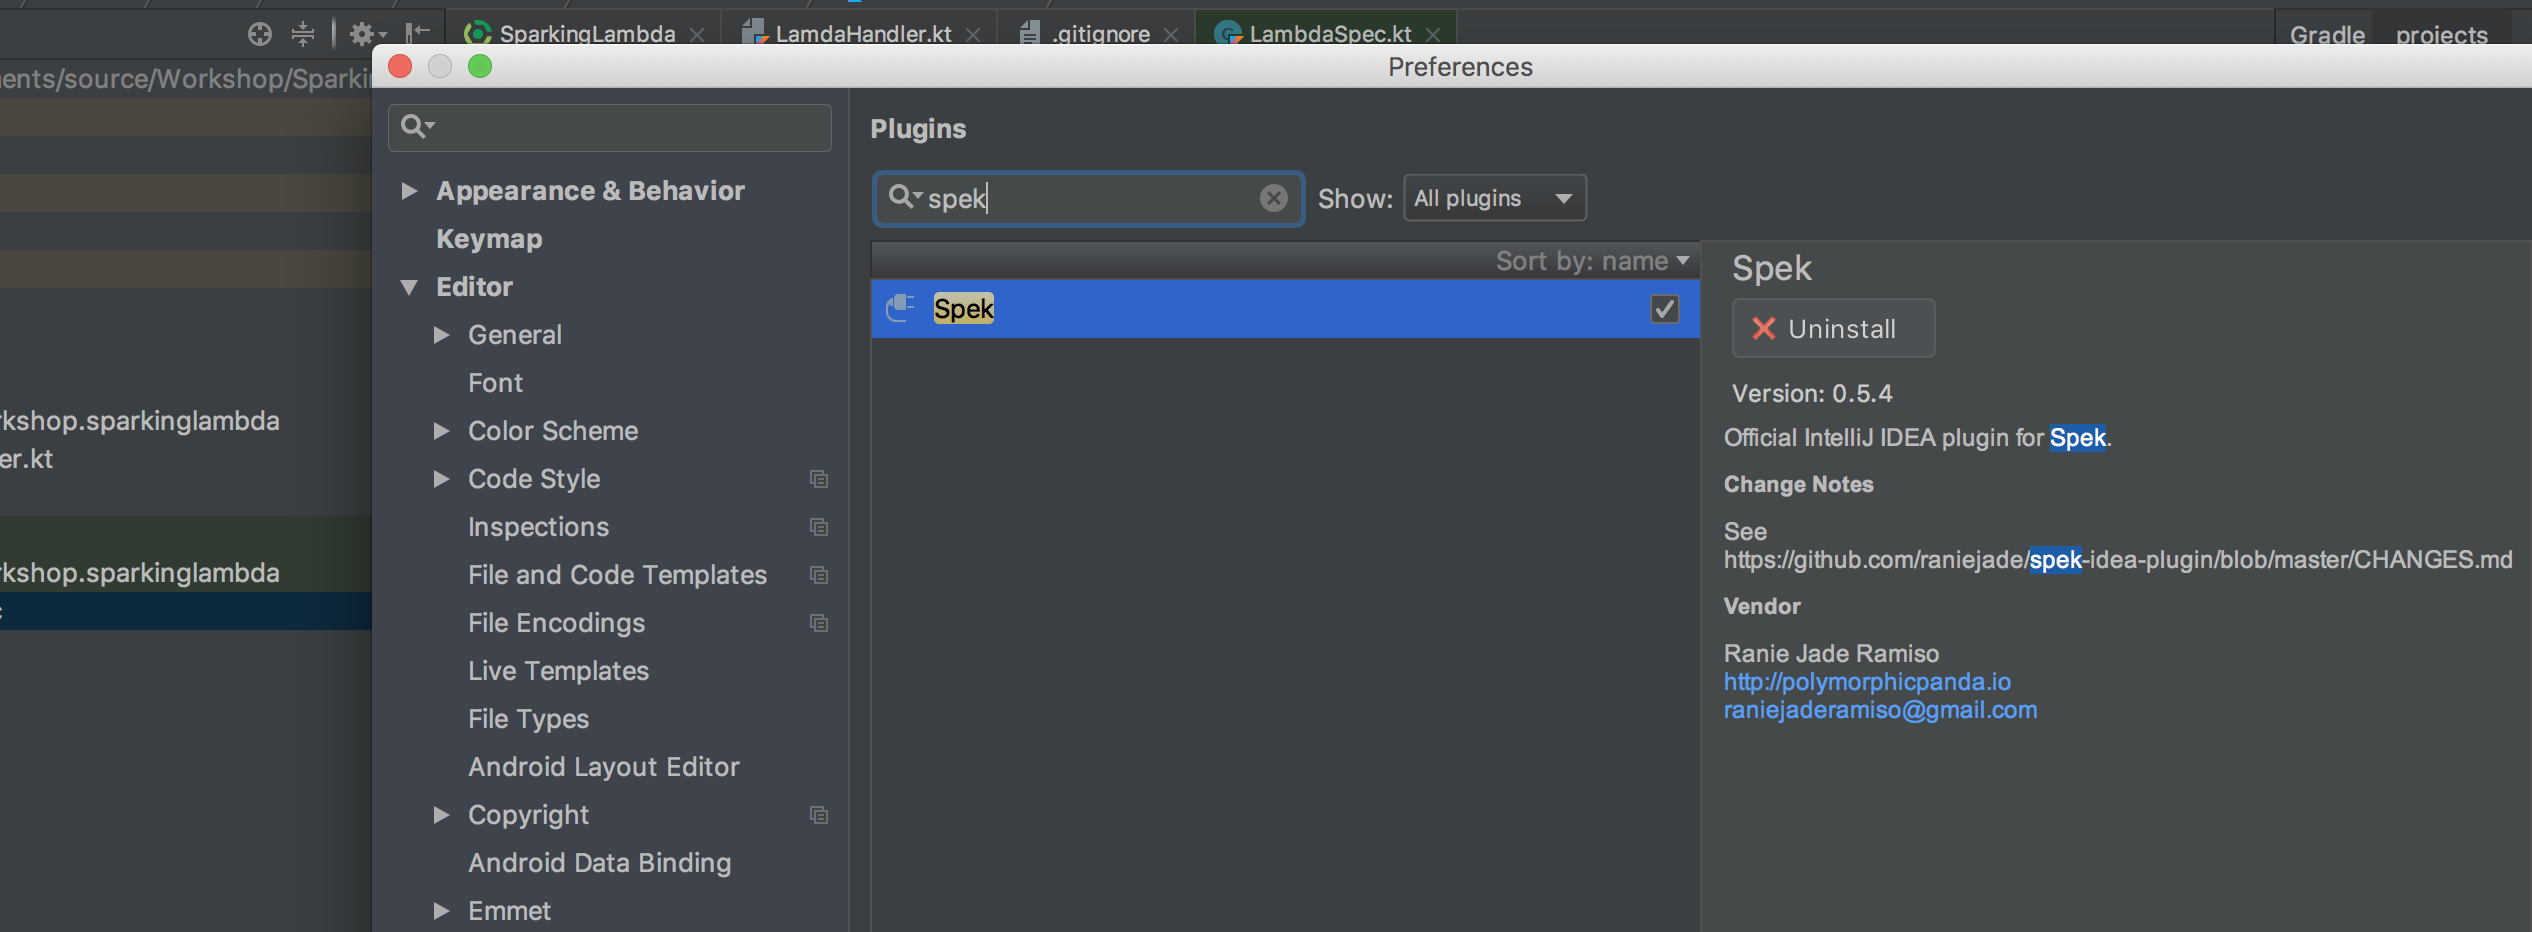Click the Version: 0.5.4 text

click(1812, 394)
